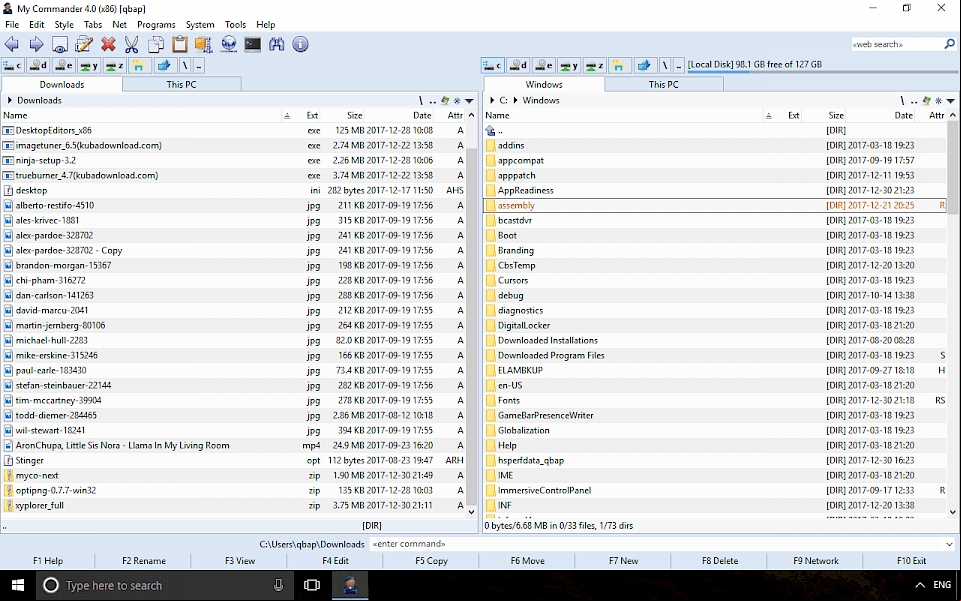Screen dimensions: 961x601
Task: Select drive d in left panel
Action: coord(37,65)
